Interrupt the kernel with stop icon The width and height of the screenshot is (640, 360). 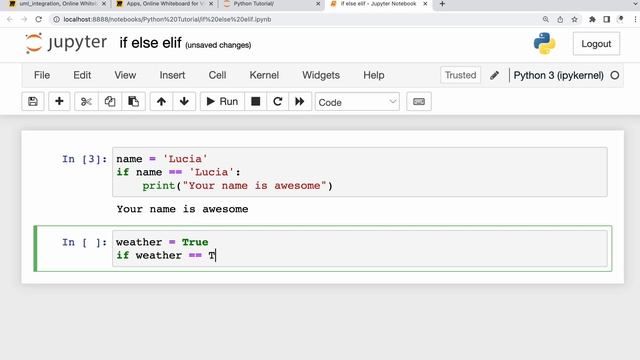tap(256, 101)
